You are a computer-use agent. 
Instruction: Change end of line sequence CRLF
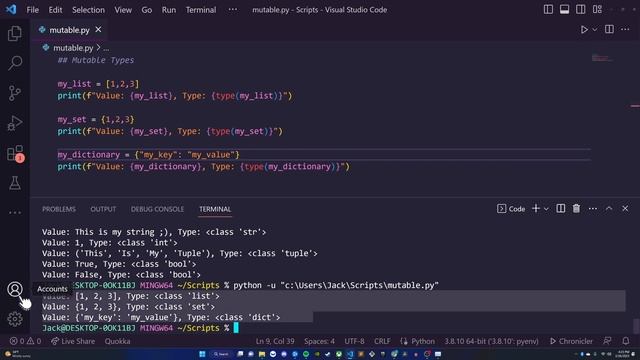tap(382, 341)
